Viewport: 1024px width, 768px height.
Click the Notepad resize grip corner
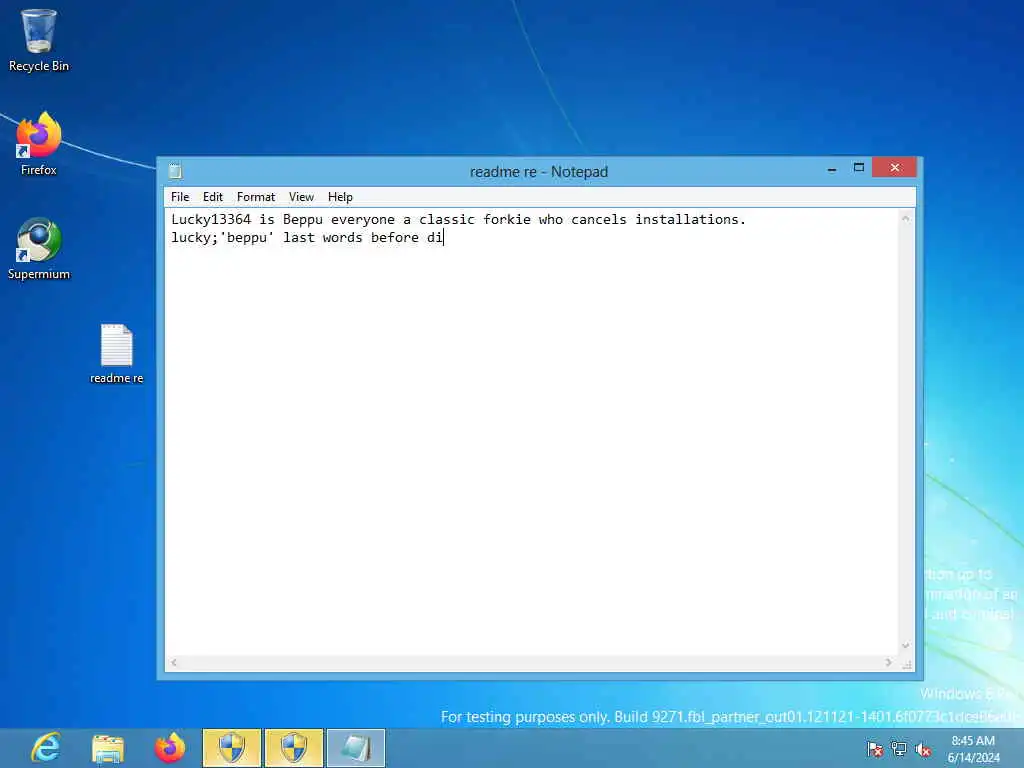pyautogui.click(x=907, y=664)
